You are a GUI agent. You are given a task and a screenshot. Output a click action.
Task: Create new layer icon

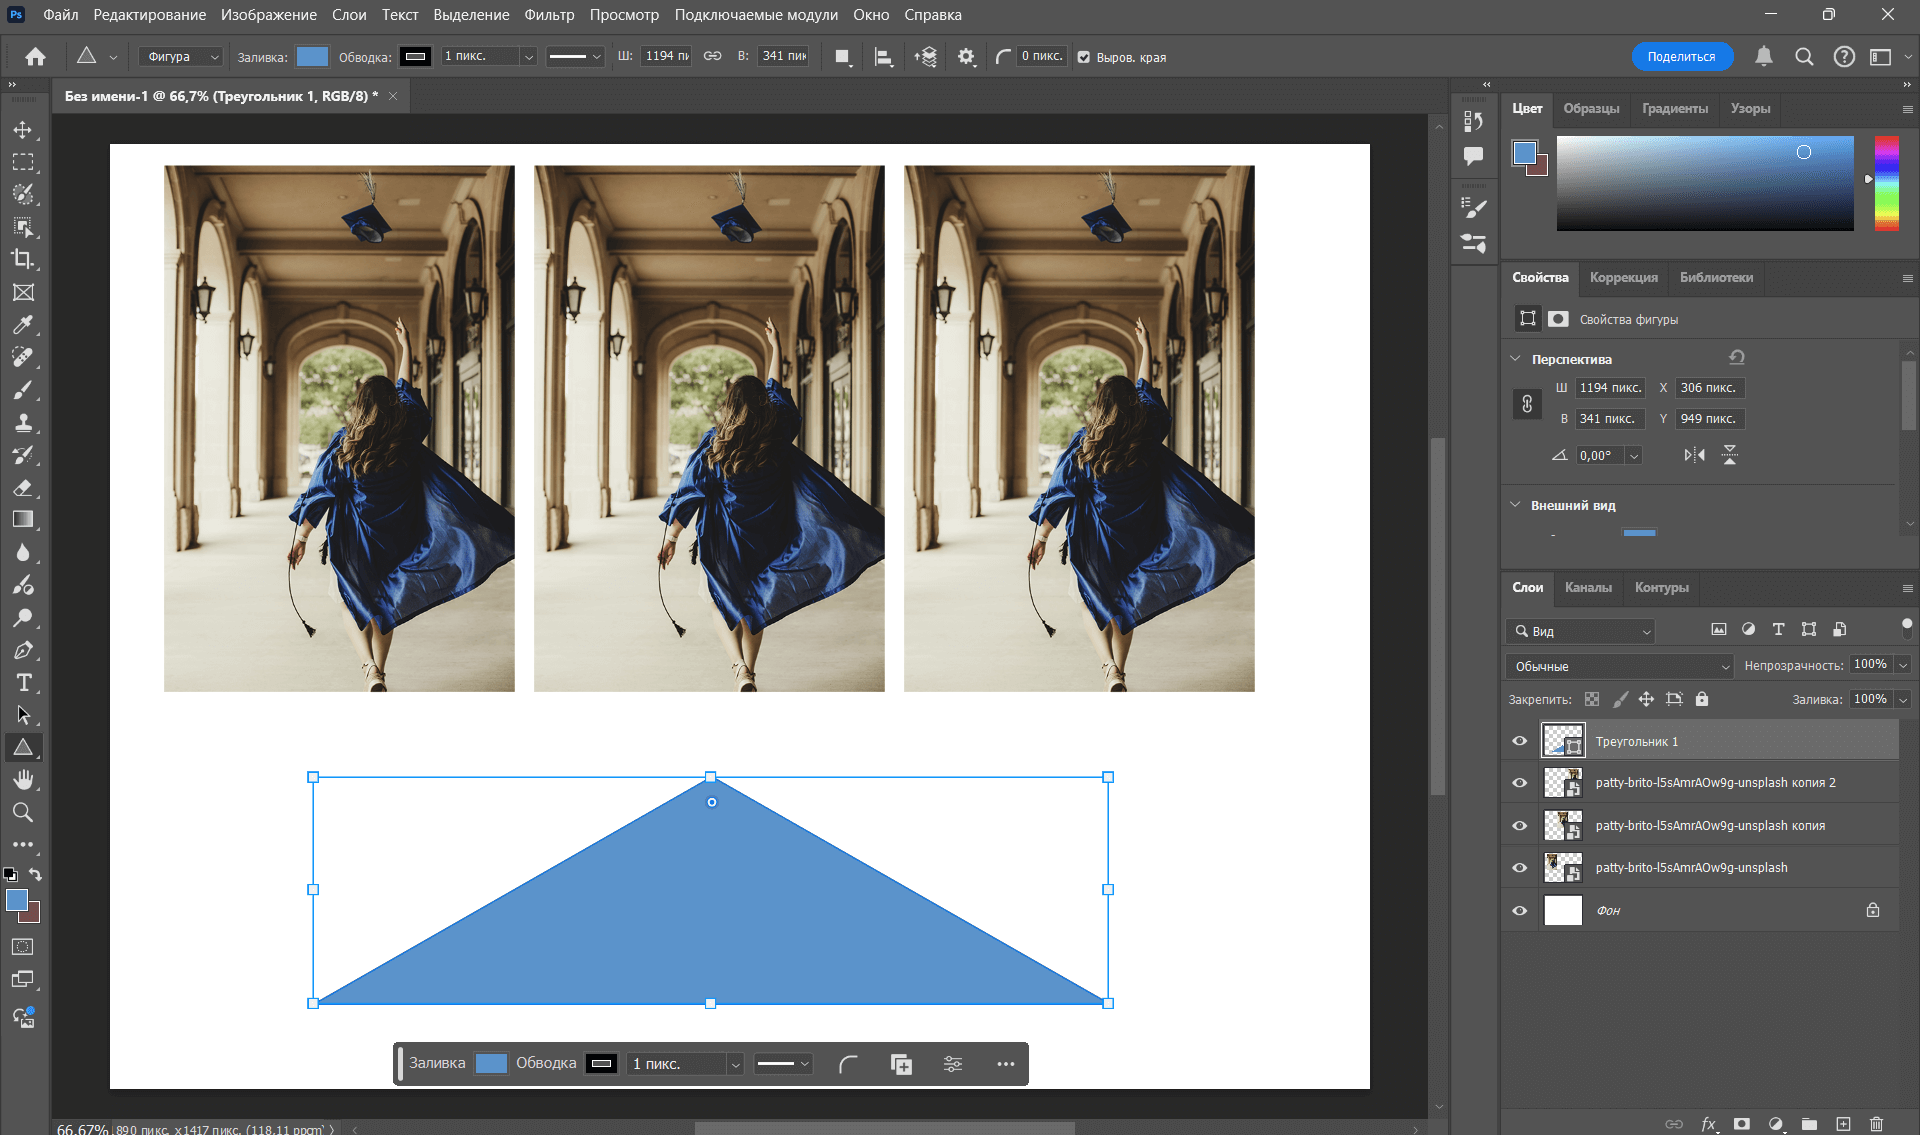(1843, 1124)
